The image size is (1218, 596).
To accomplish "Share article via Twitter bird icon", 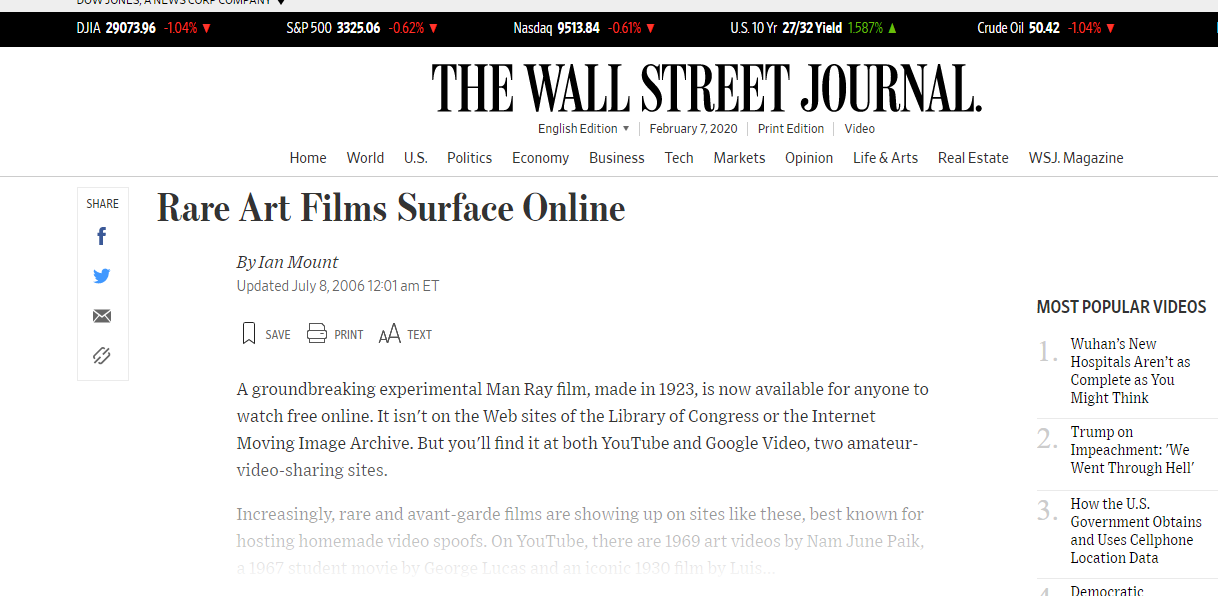I will tap(101, 276).
